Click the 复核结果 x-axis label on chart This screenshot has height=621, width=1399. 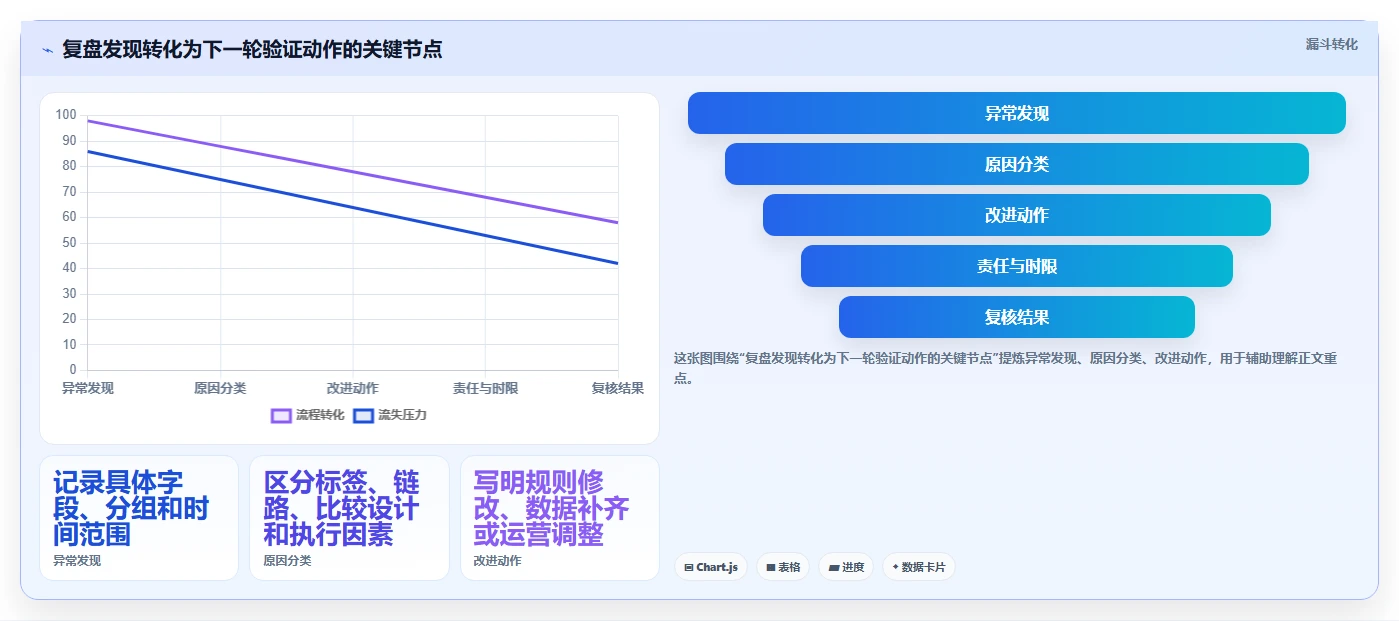(618, 388)
